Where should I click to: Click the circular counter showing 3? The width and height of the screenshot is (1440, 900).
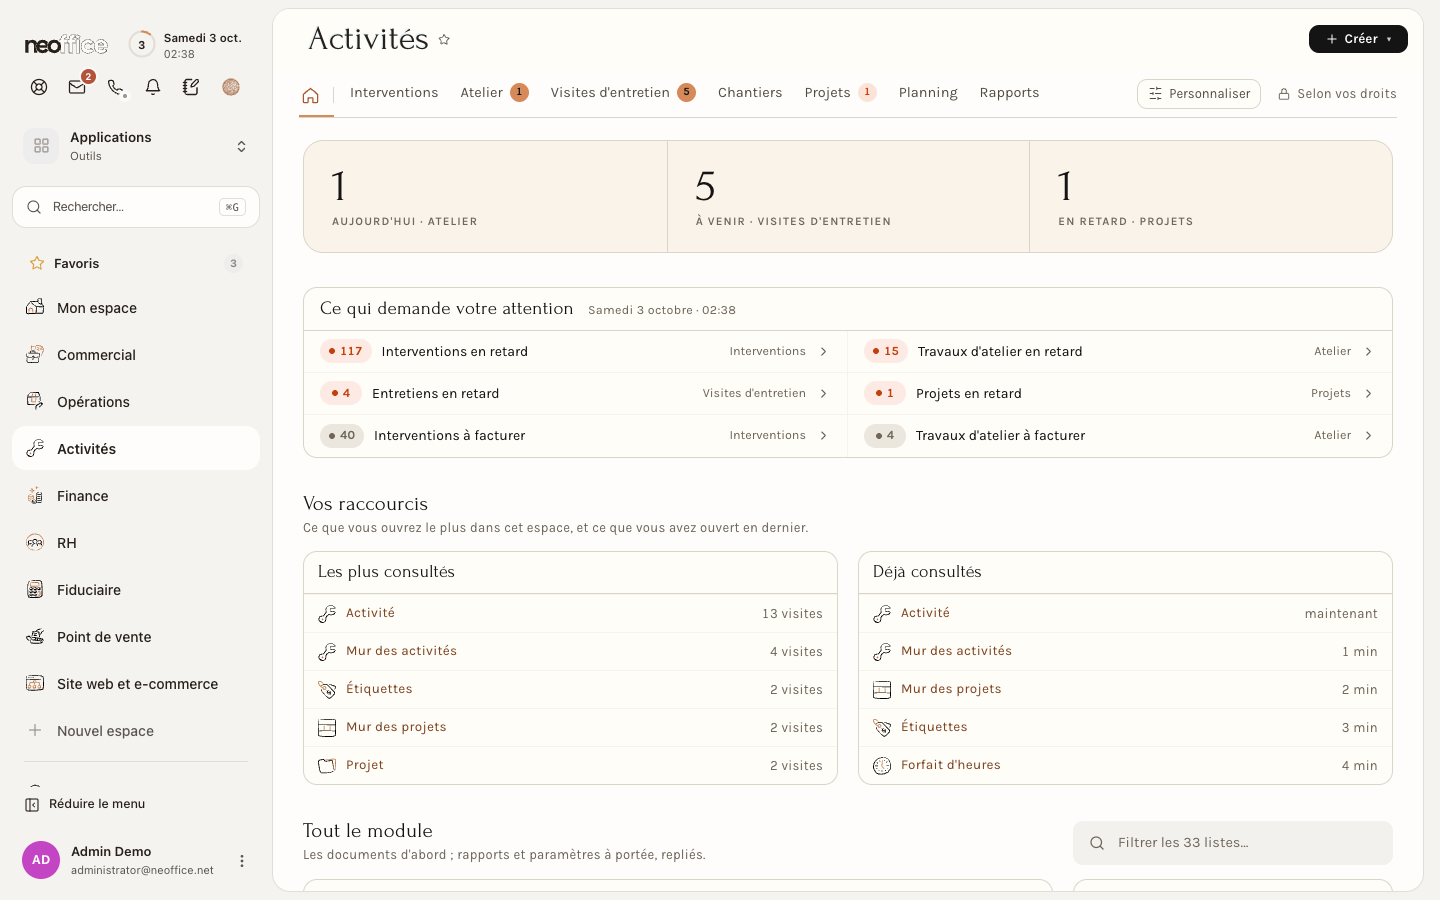pyautogui.click(x=142, y=45)
